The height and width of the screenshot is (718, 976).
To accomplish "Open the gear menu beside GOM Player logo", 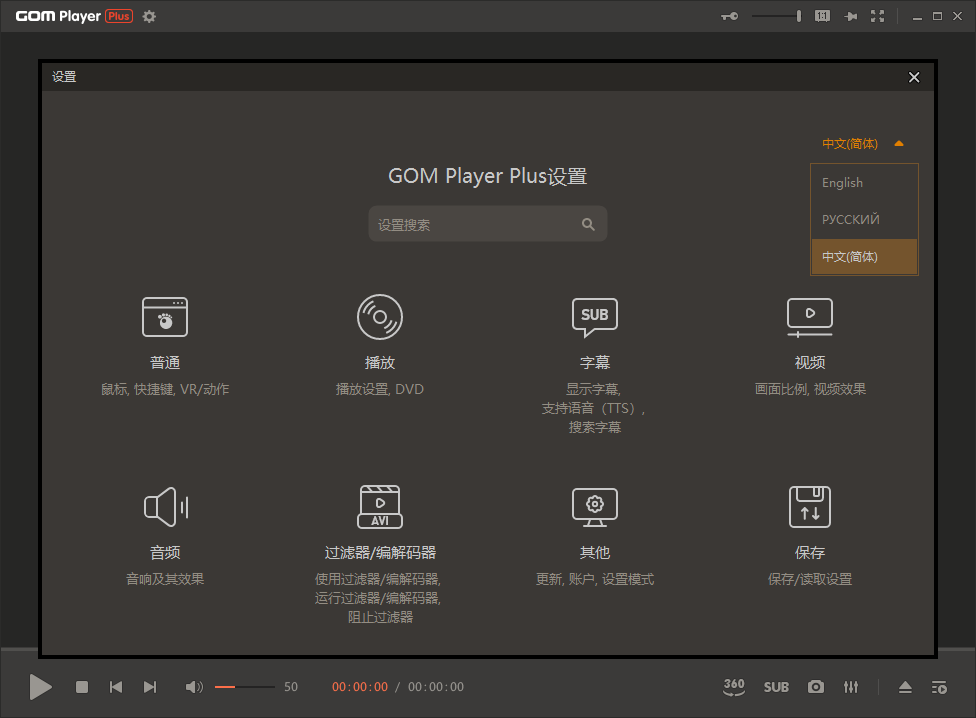I will tap(149, 17).
